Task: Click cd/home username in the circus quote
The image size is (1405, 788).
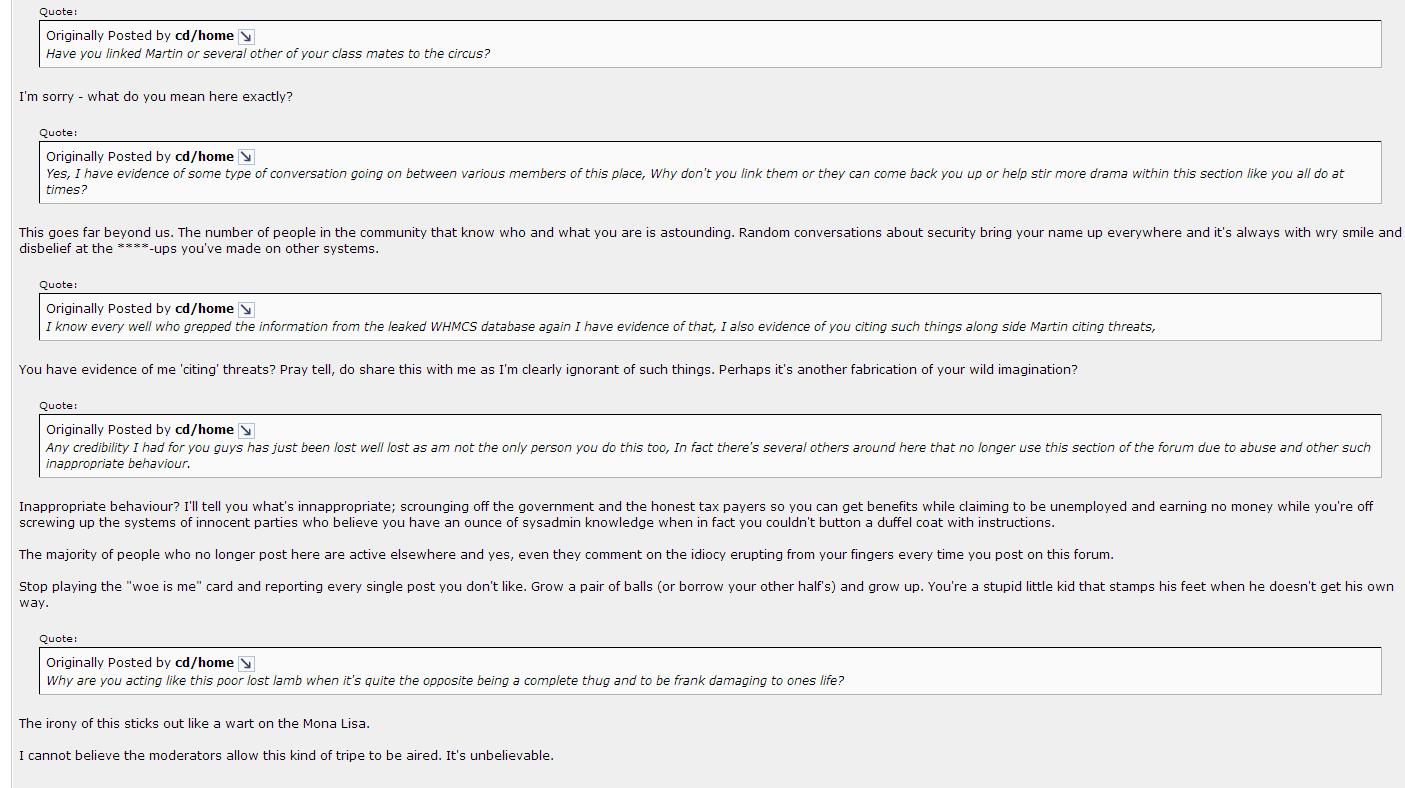Action: tap(204, 35)
